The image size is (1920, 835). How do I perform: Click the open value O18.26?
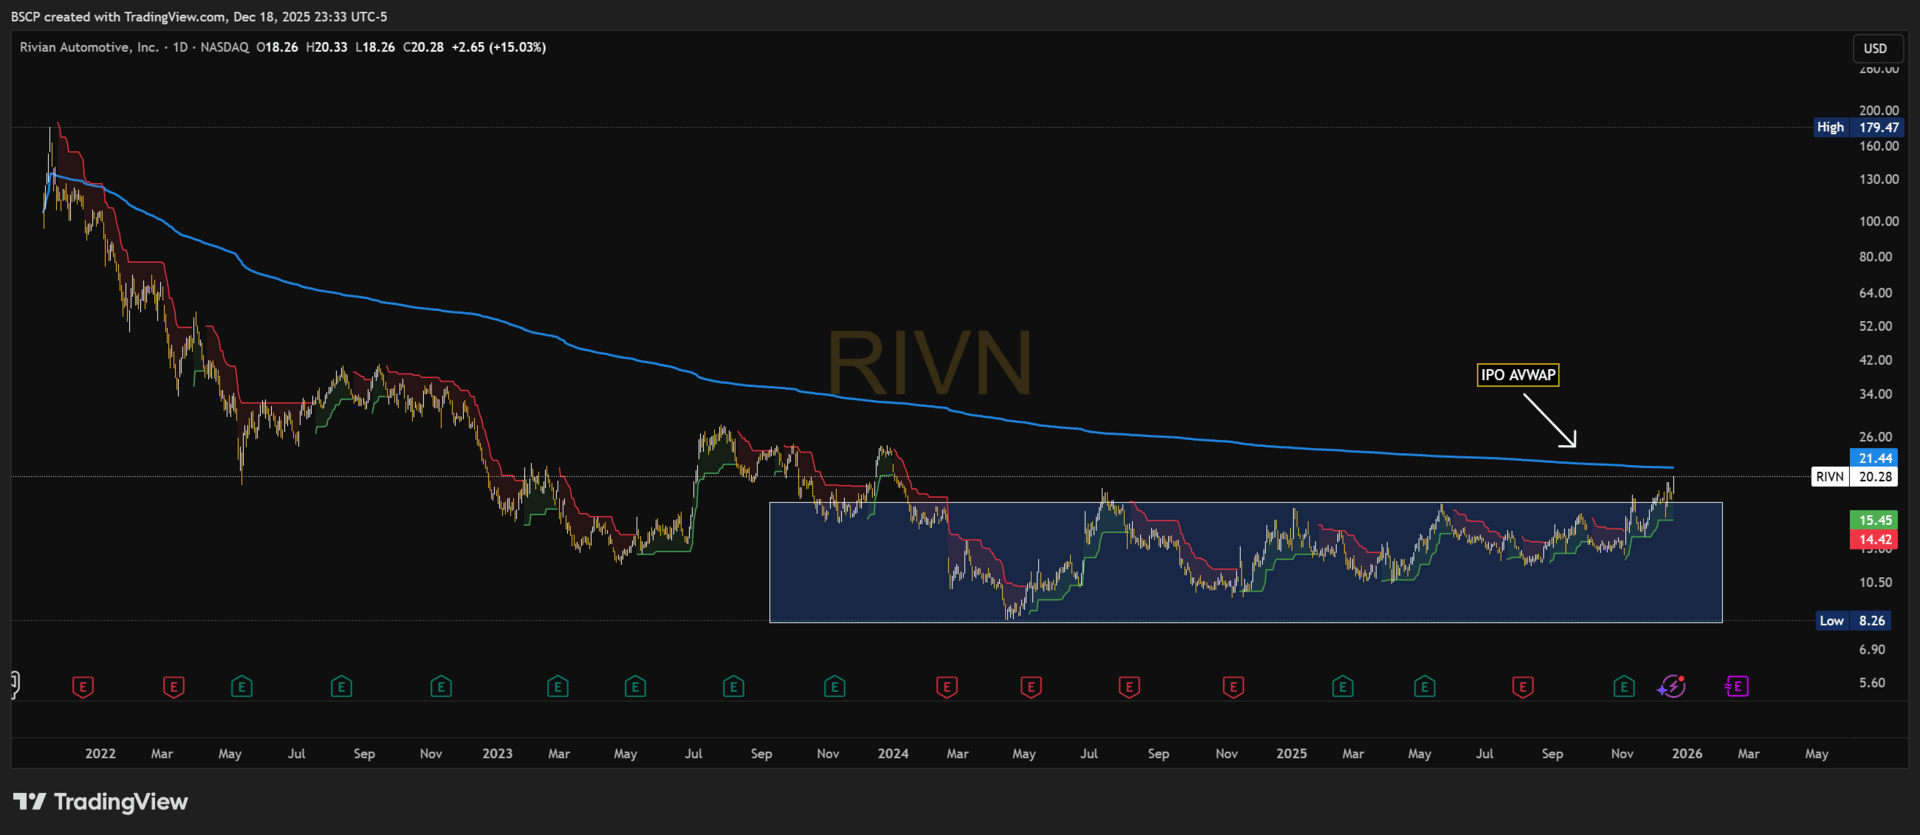277,47
